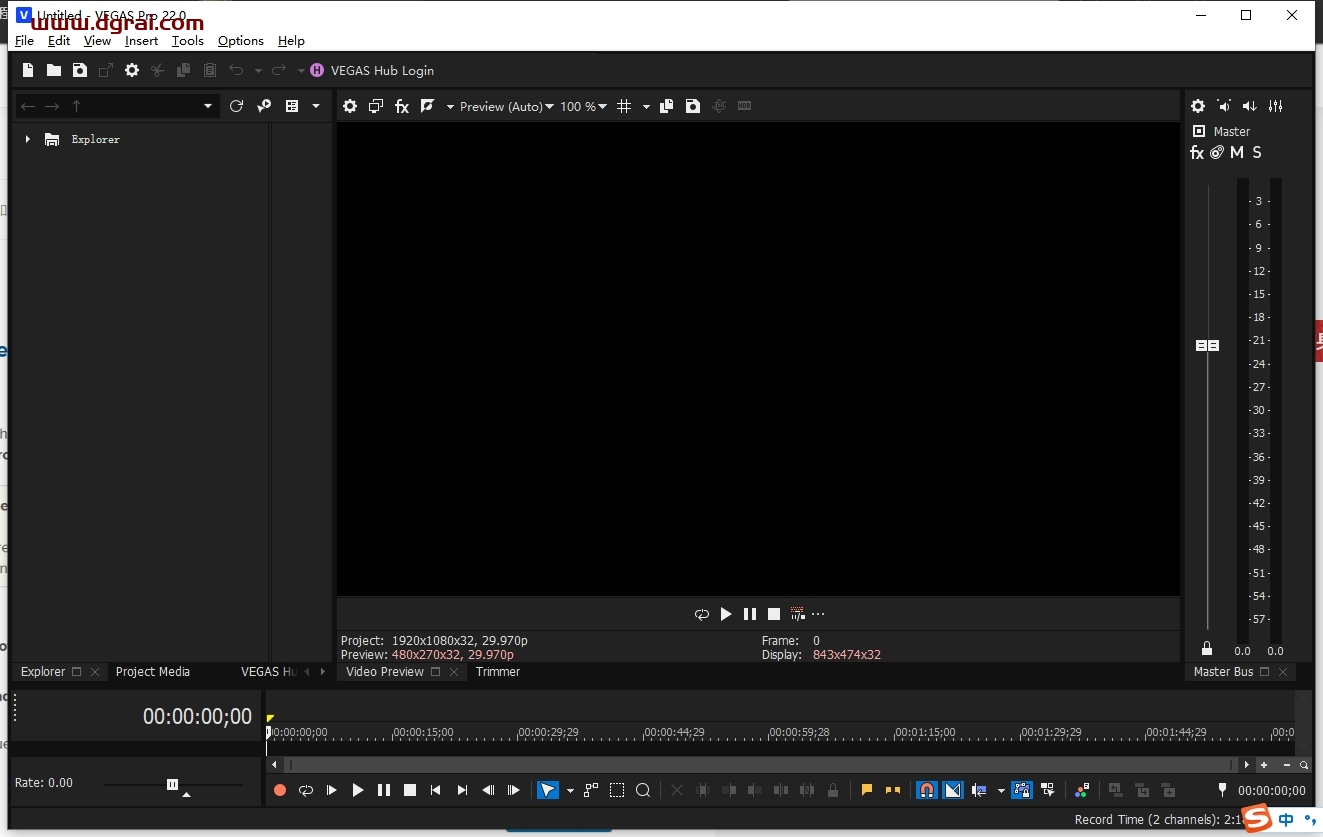
Task: Toggle Loop Playback in transport bar
Action: pos(306,790)
